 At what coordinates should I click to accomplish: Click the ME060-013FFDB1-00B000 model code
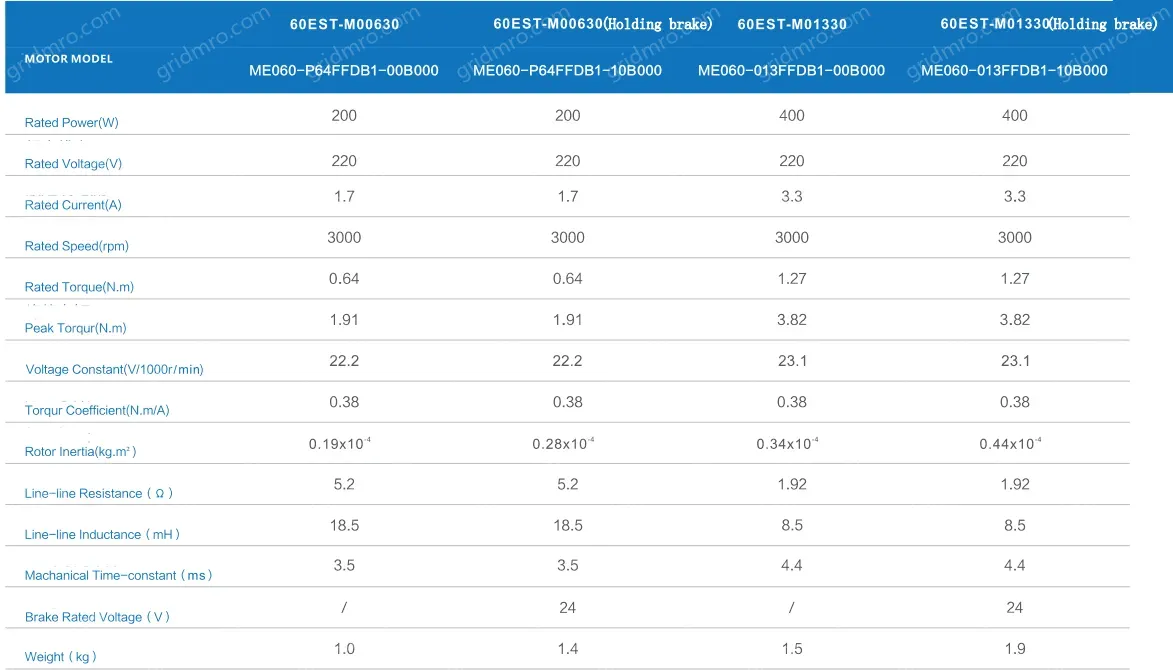pyautogui.click(x=791, y=71)
